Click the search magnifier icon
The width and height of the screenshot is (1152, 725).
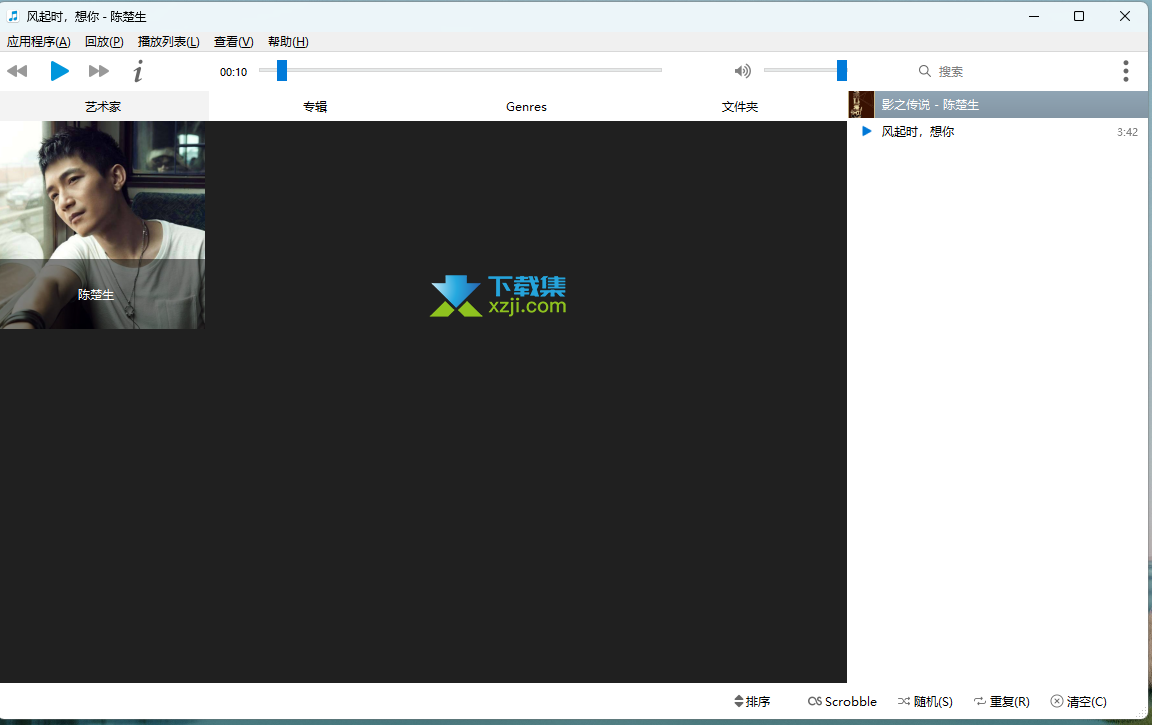[924, 71]
